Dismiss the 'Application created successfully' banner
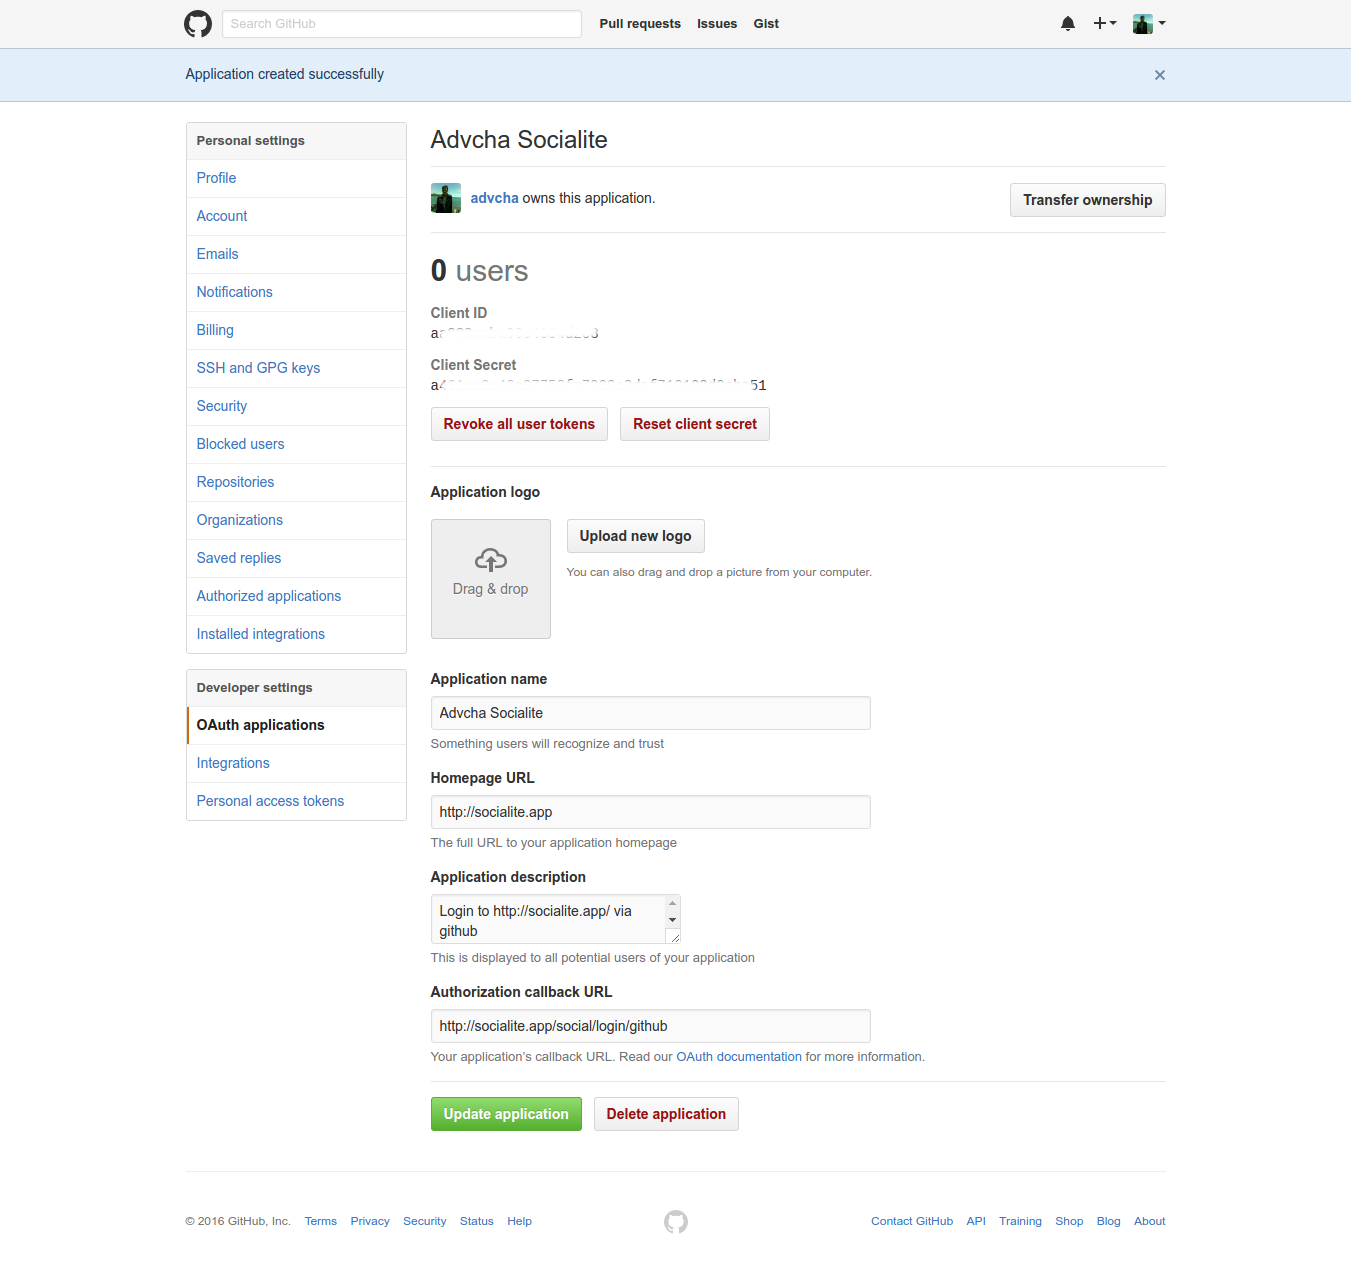This screenshot has height=1270, width=1351. pyautogui.click(x=1159, y=75)
